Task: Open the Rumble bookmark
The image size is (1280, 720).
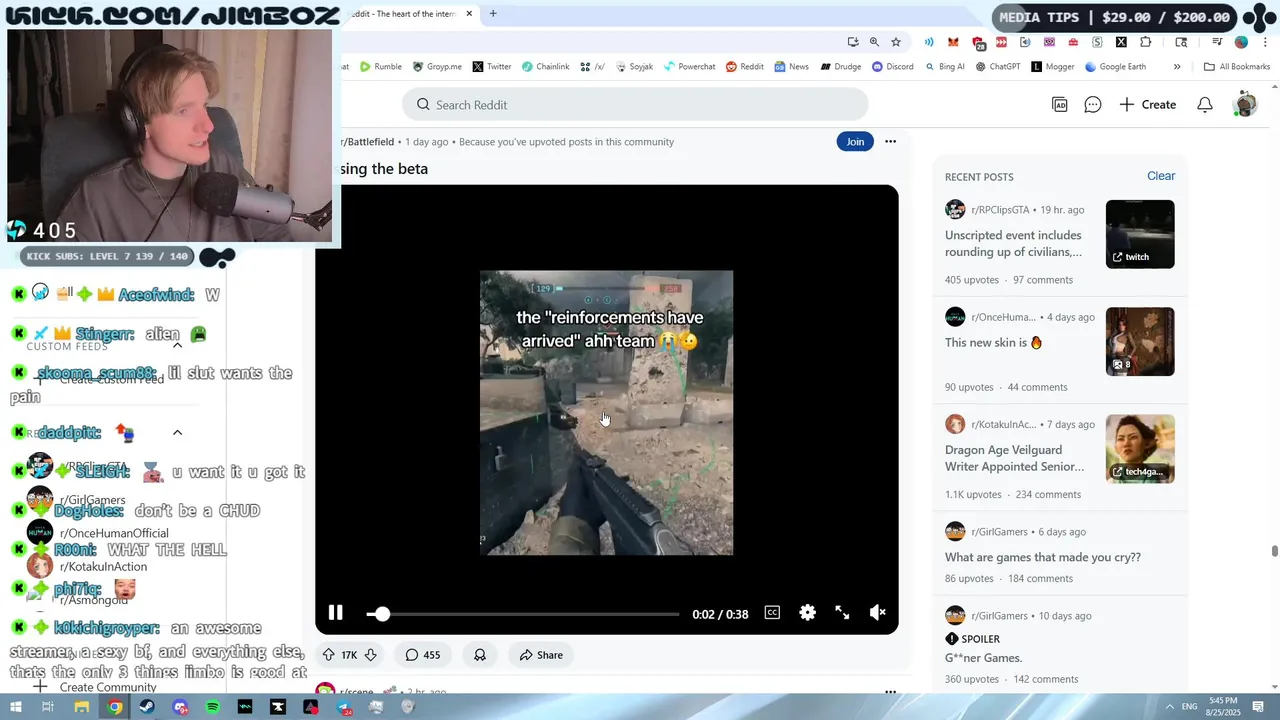Action: pos(381,67)
